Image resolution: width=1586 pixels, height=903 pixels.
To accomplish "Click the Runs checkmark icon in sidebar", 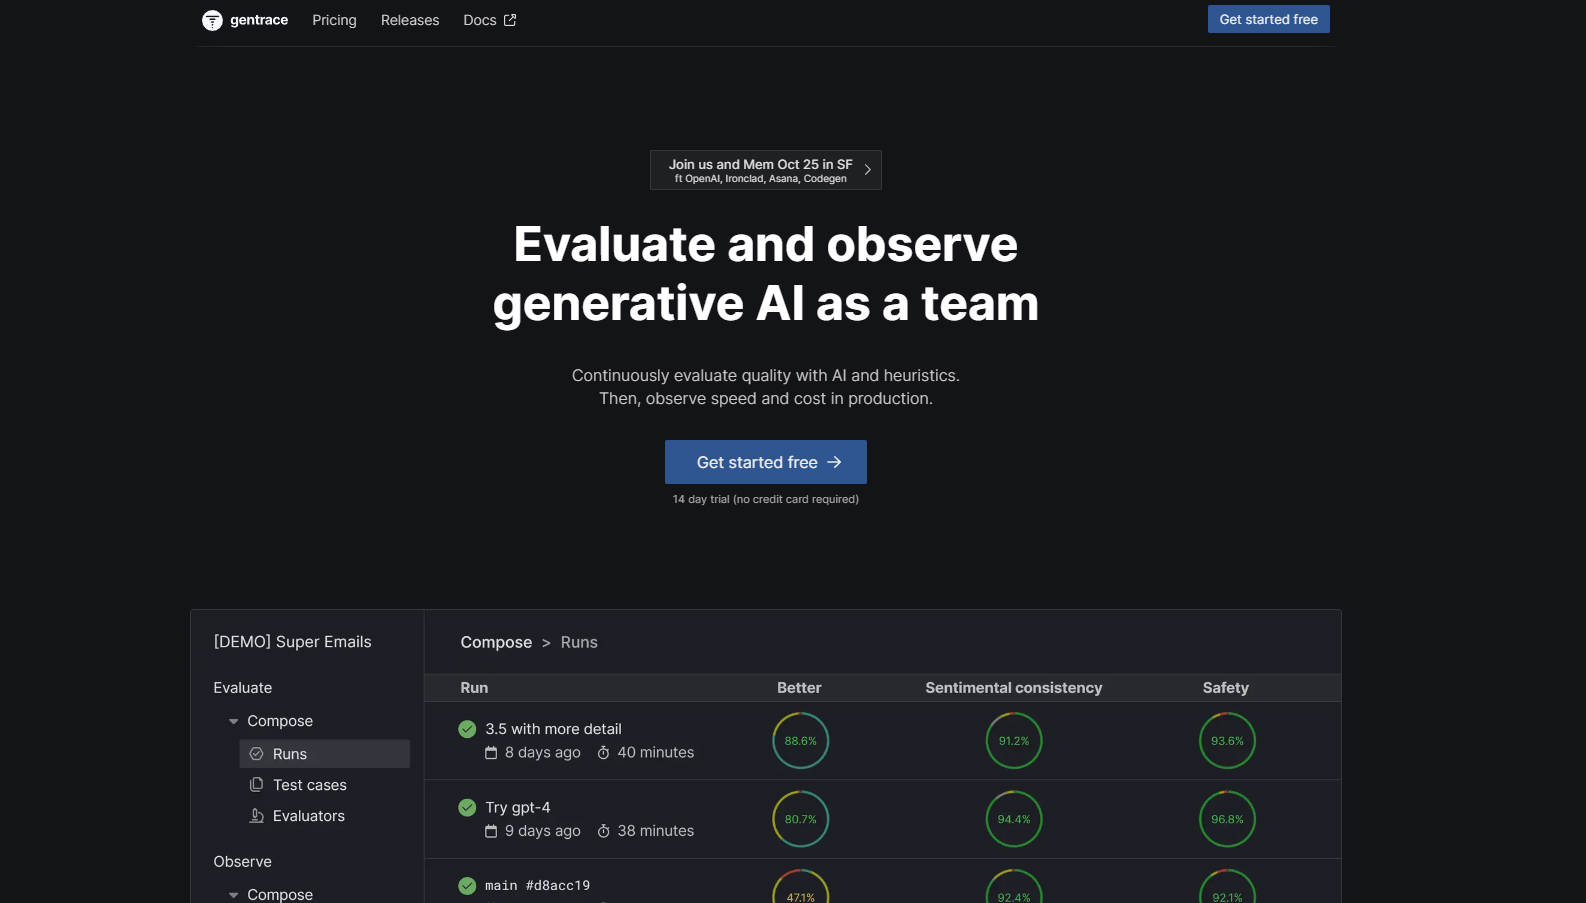I will [x=257, y=754].
